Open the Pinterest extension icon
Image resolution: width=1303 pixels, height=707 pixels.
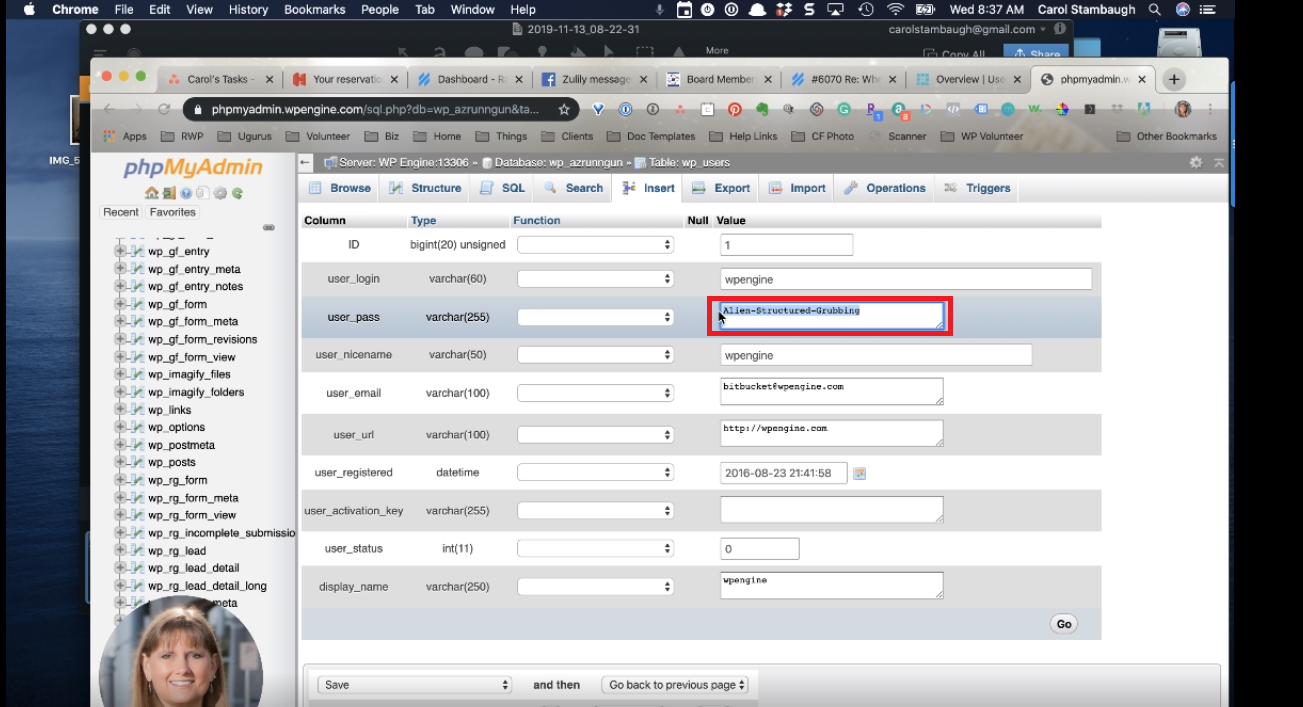coord(734,109)
